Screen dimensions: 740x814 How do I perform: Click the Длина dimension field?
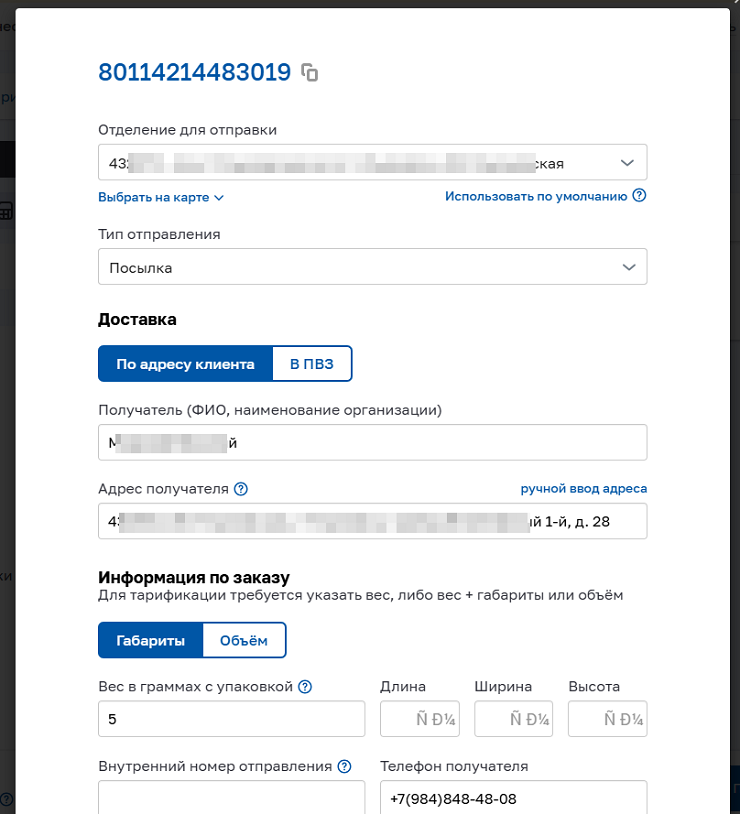click(420, 719)
